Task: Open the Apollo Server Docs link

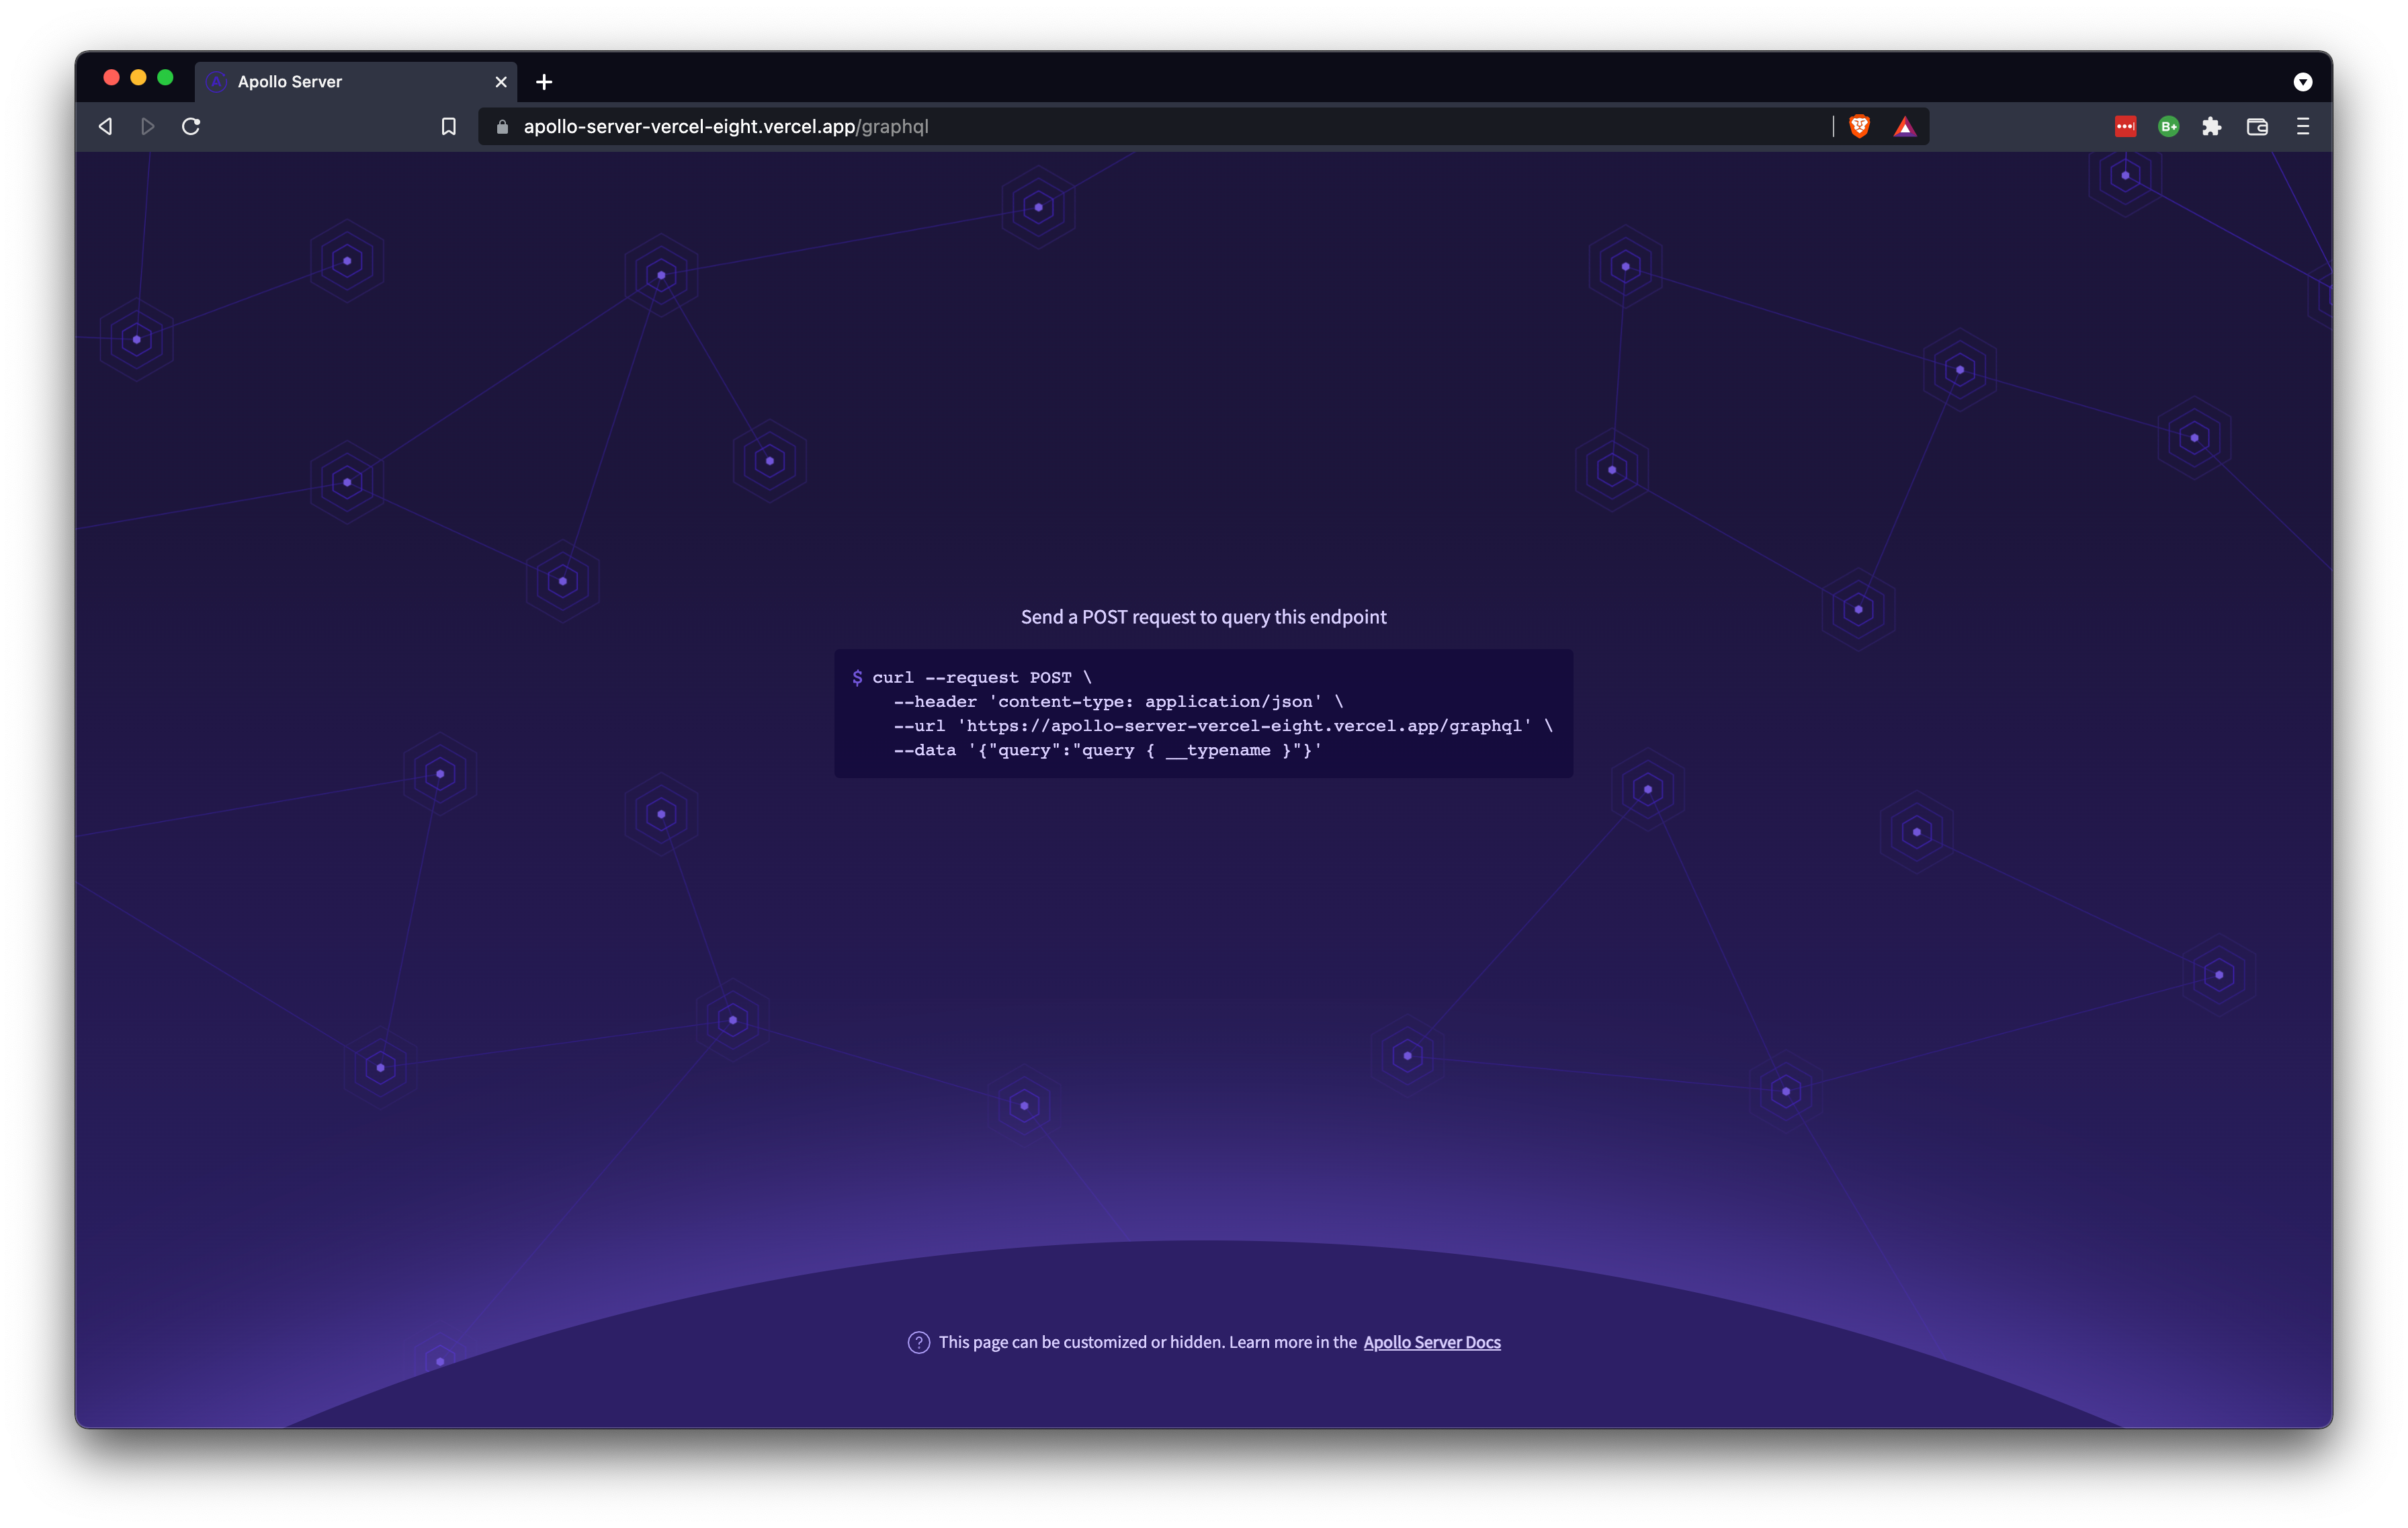Action: point(1431,1342)
